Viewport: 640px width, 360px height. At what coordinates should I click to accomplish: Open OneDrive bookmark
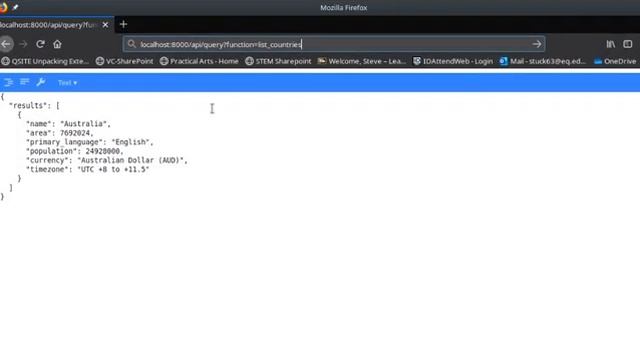pos(615,61)
